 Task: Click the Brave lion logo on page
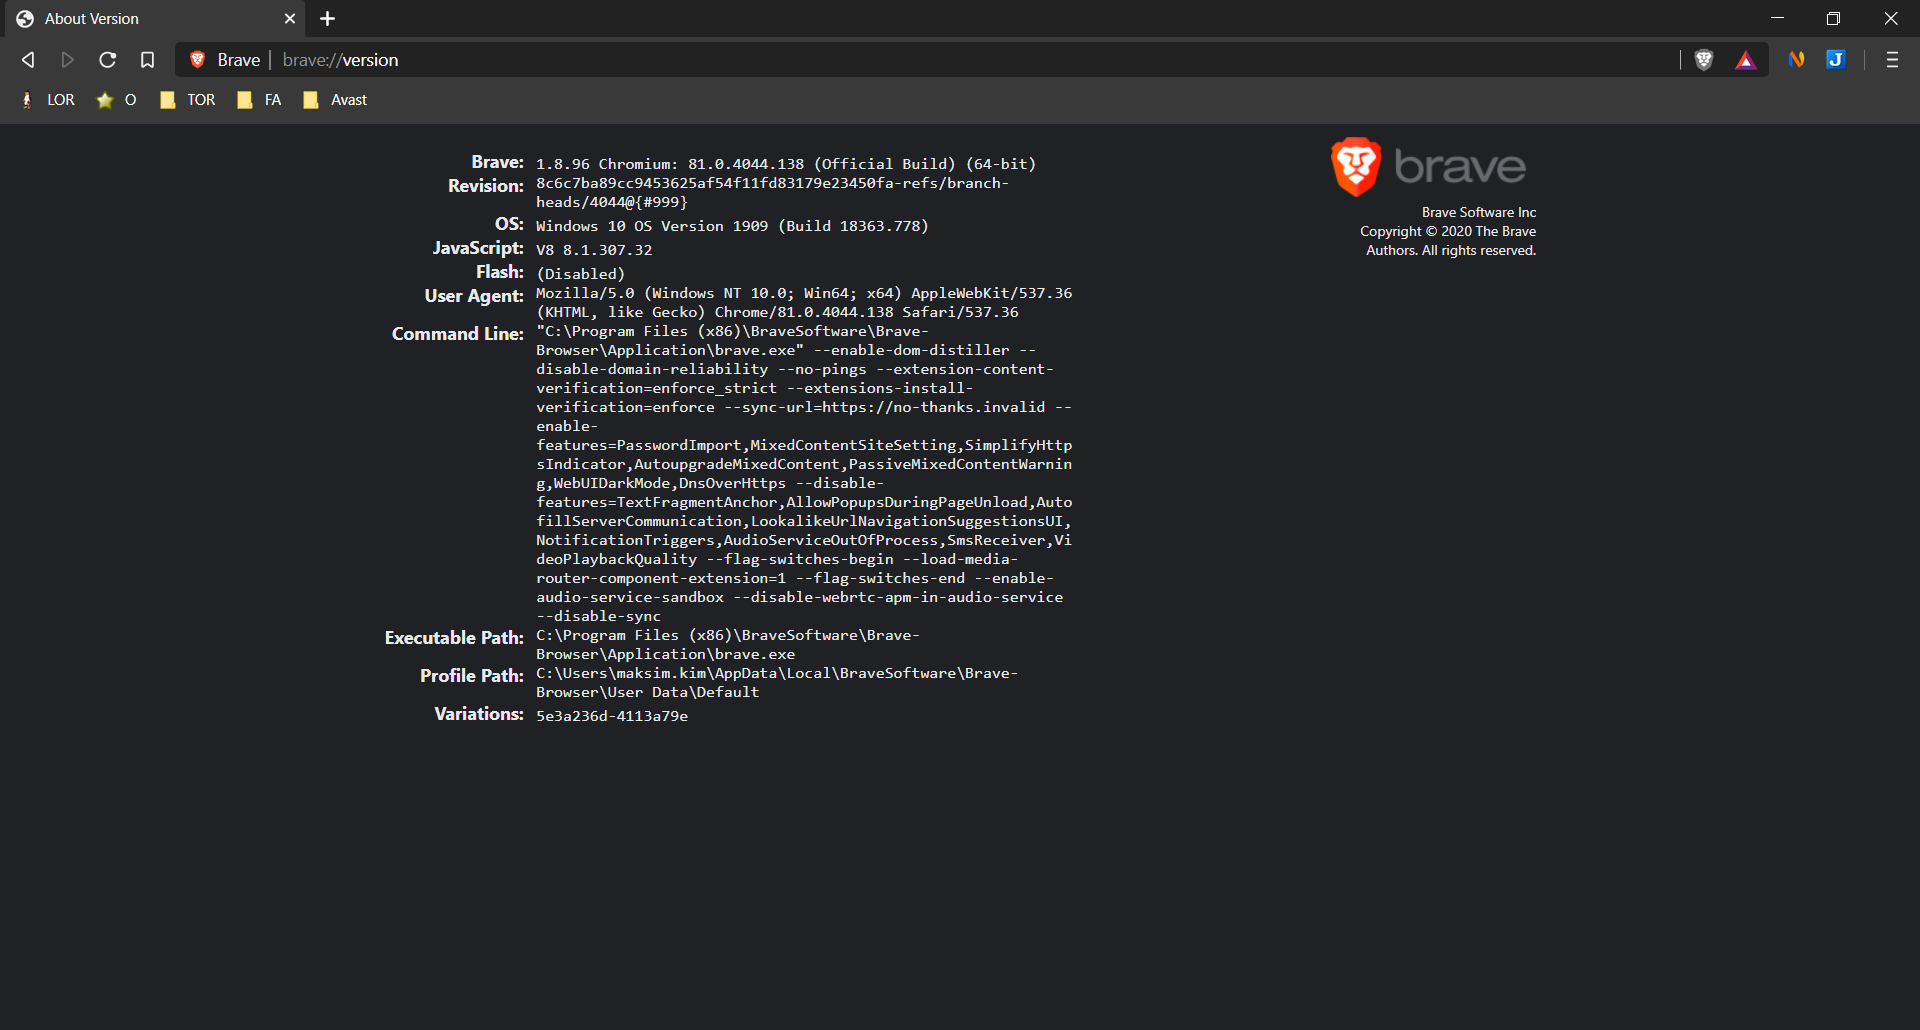coord(1356,166)
